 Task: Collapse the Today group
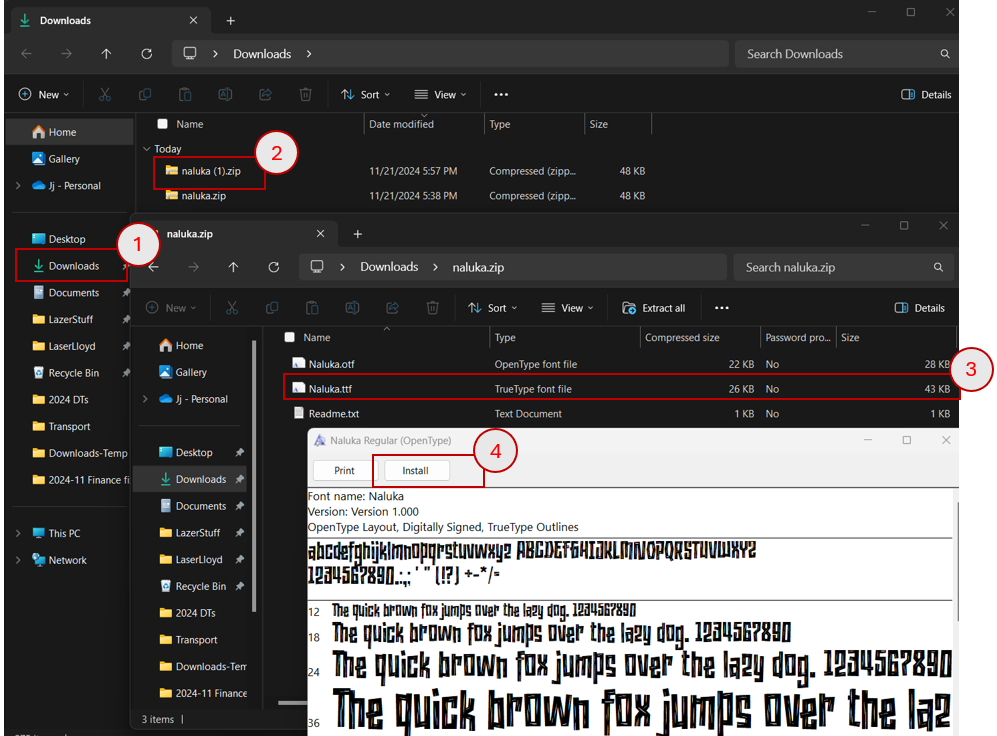147,149
